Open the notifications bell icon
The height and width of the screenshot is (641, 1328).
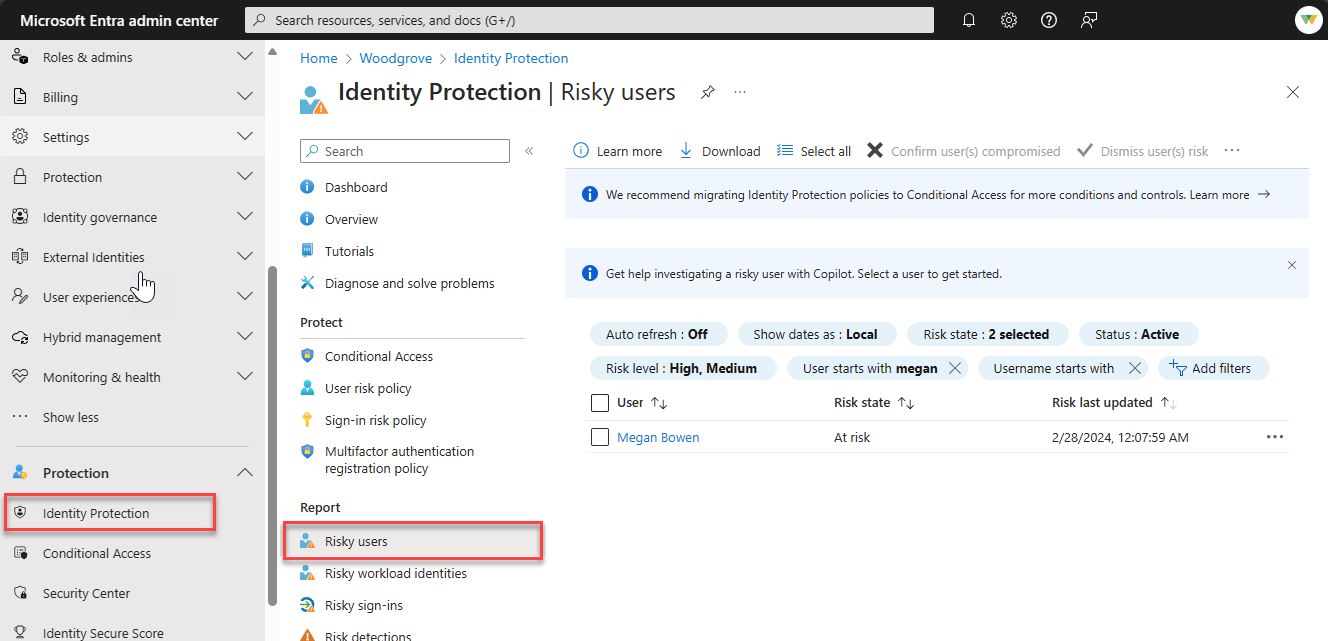point(968,20)
